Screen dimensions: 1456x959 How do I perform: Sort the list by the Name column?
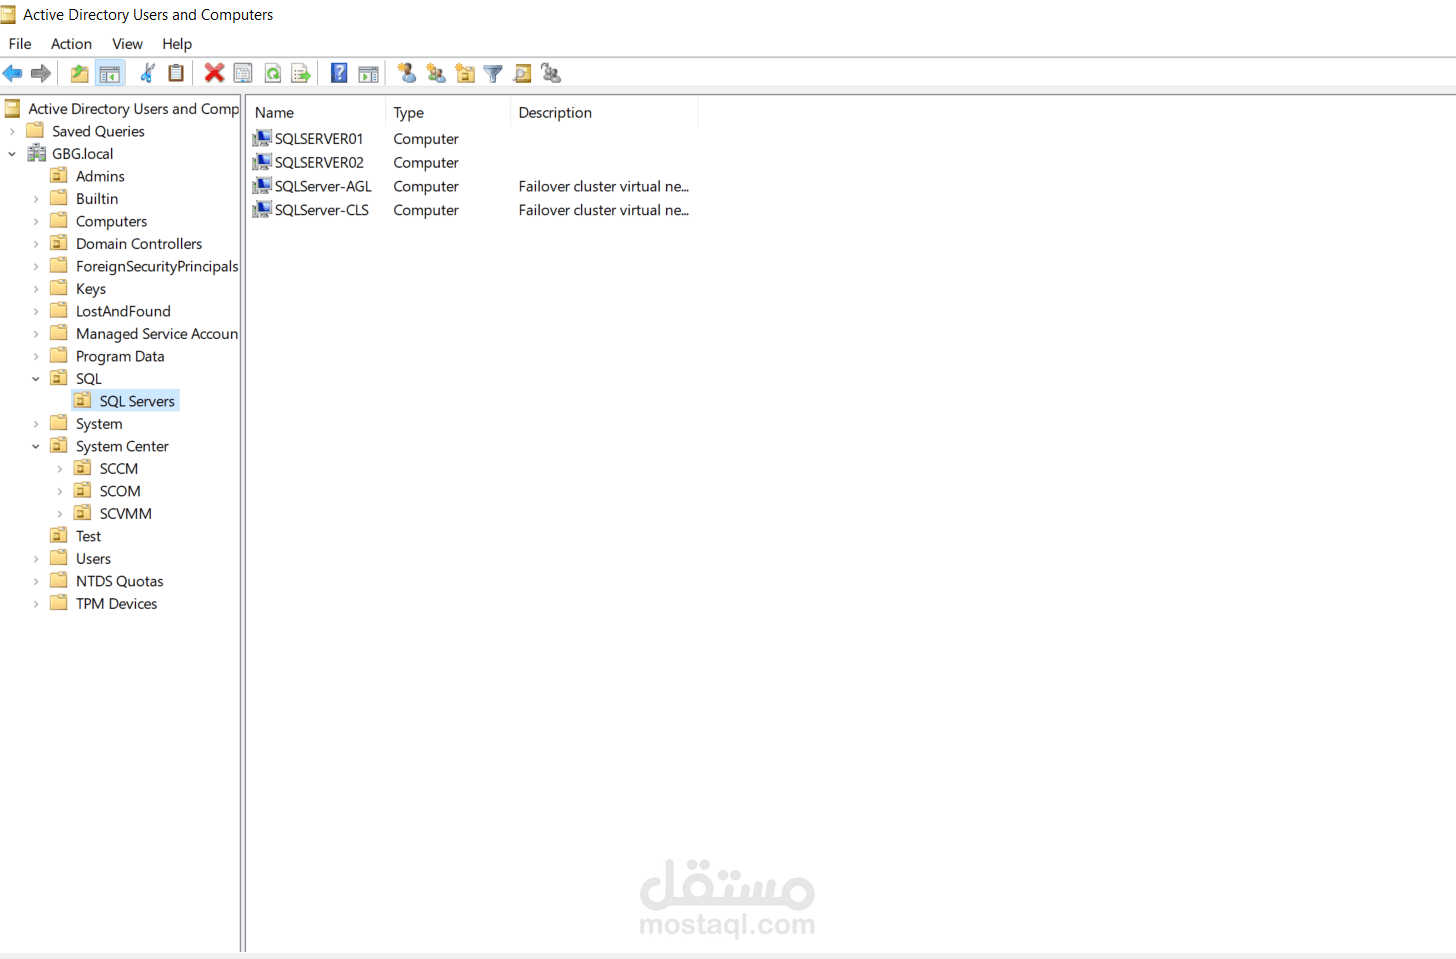pos(316,113)
